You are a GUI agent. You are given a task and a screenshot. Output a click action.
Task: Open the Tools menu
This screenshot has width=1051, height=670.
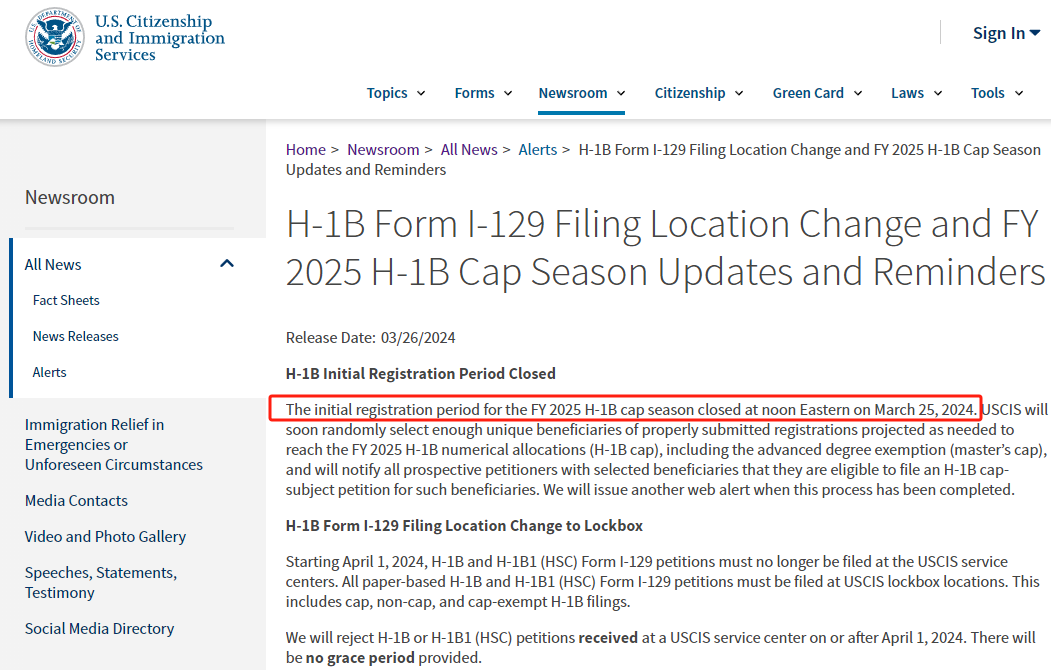pyautogui.click(x=997, y=93)
